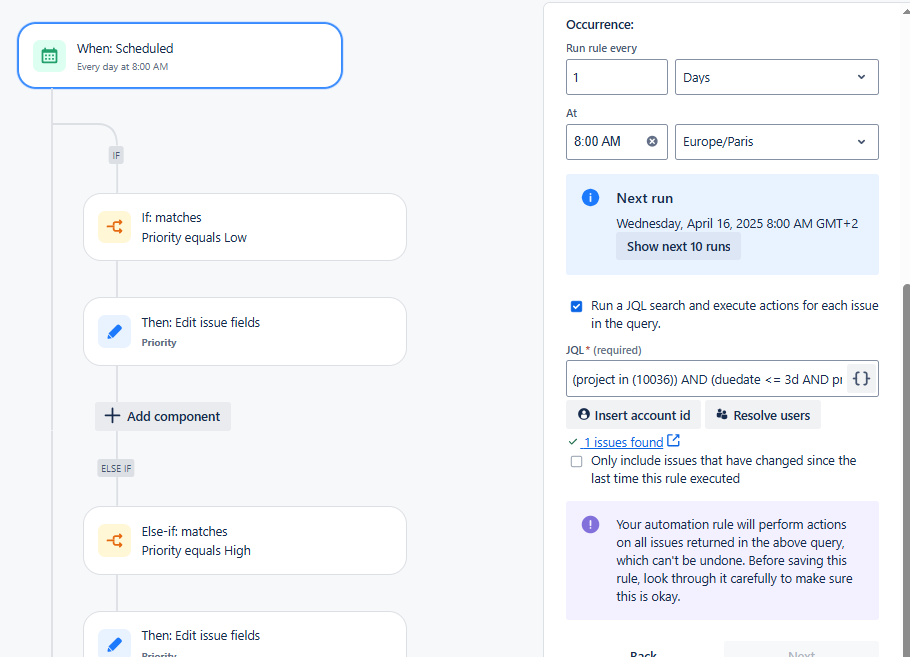Select the Else-if: matches condition node
Viewport: 910px width, 657px height.
(245, 540)
